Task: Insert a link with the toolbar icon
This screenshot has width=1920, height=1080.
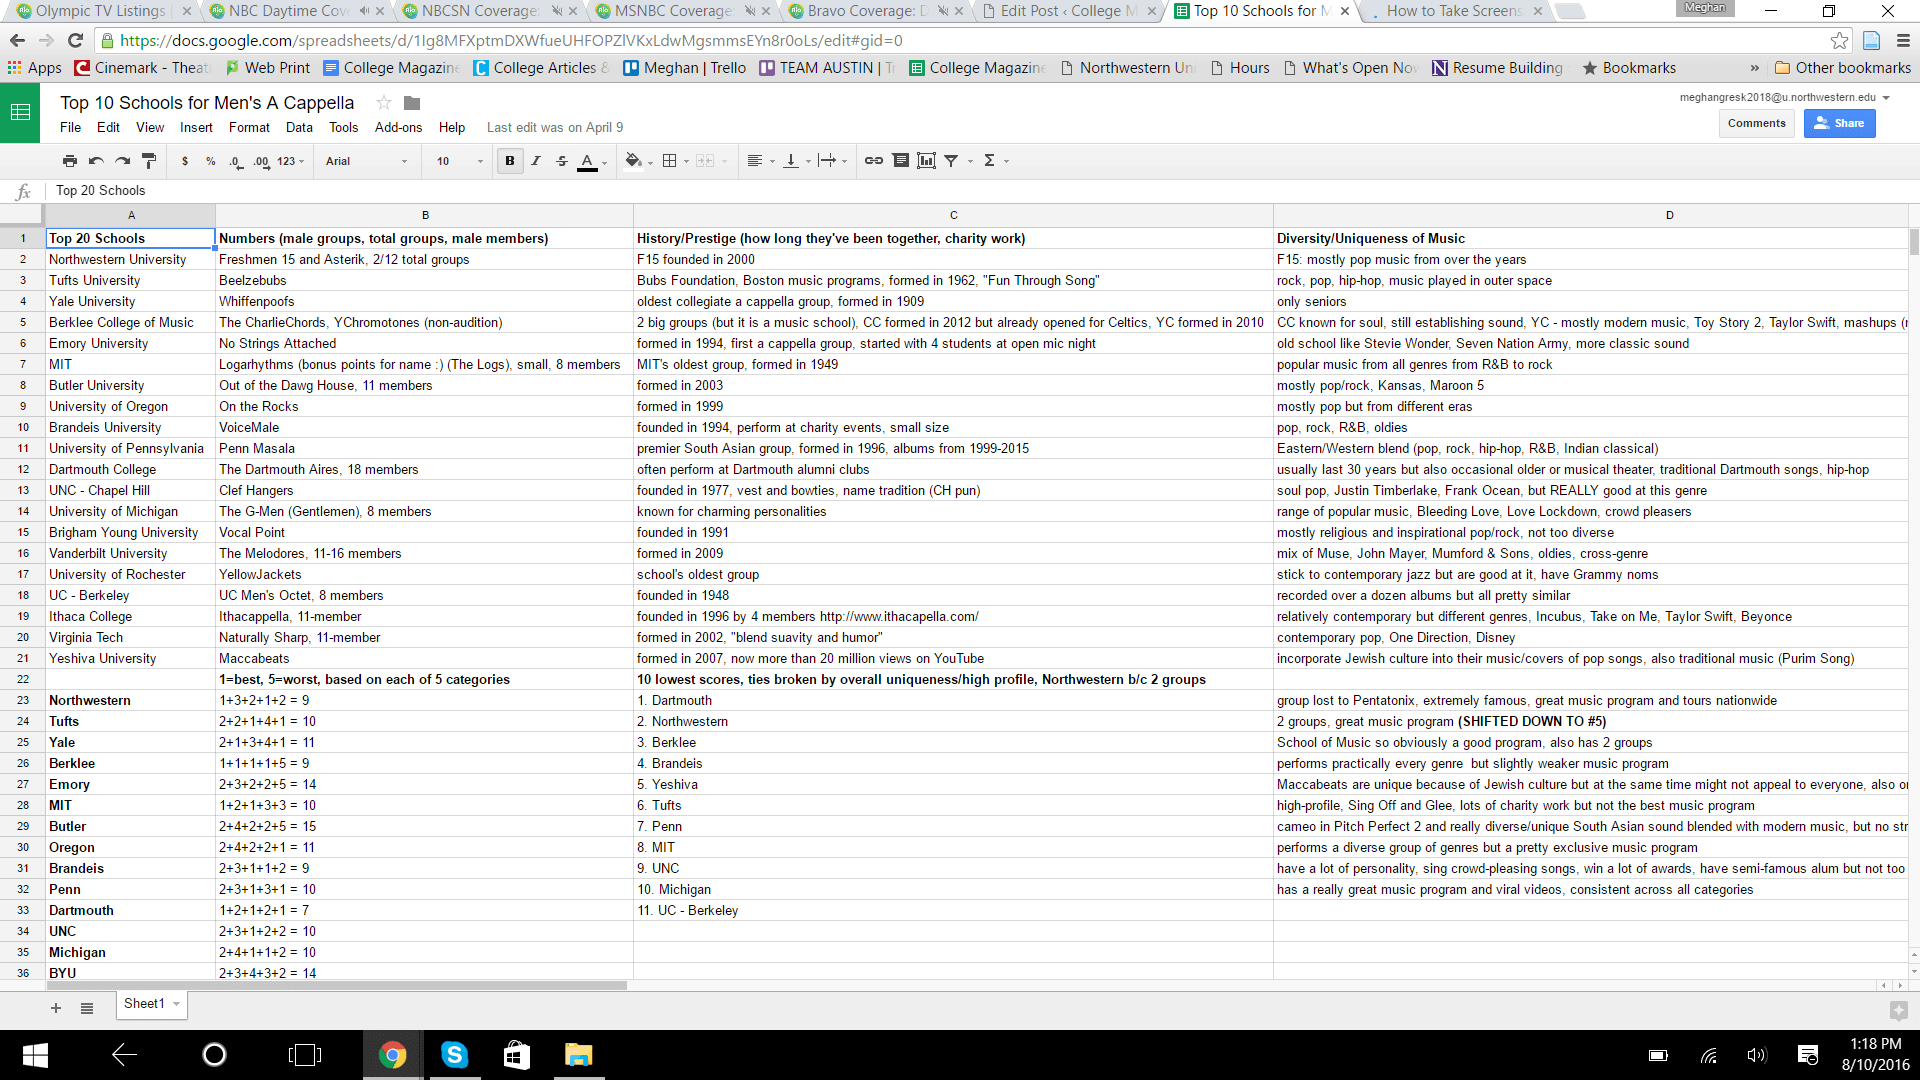Action: tap(874, 161)
